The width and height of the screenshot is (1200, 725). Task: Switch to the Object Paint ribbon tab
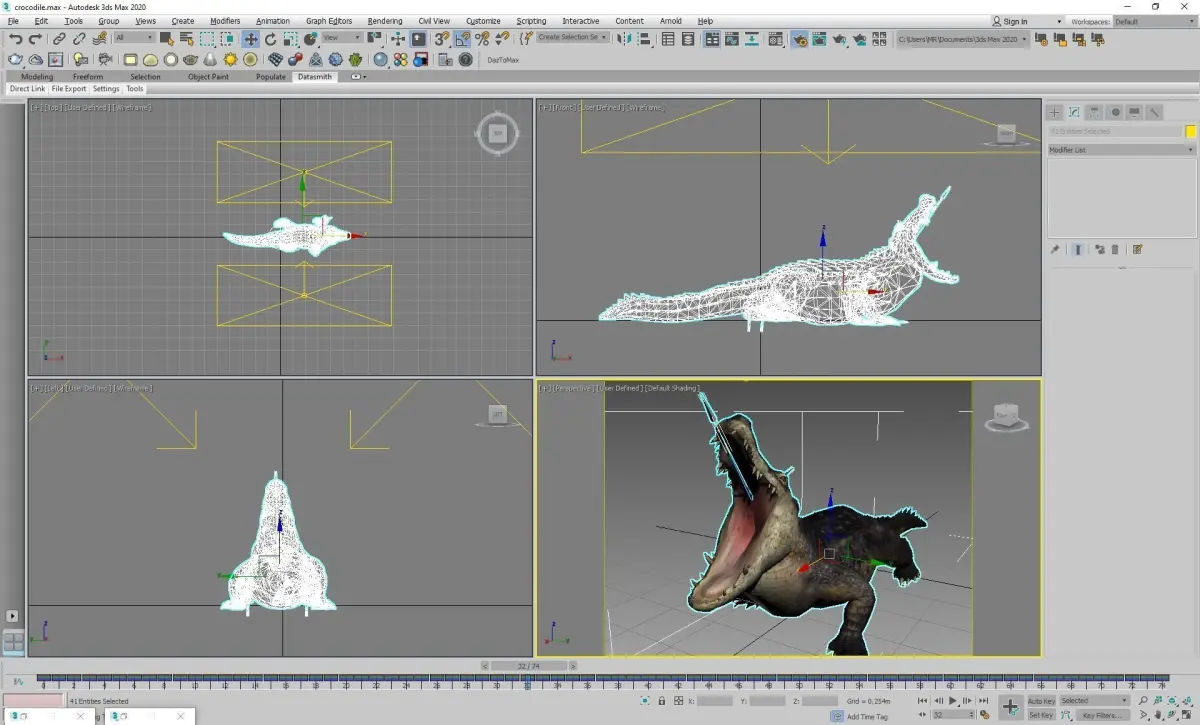tap(208, 77)
